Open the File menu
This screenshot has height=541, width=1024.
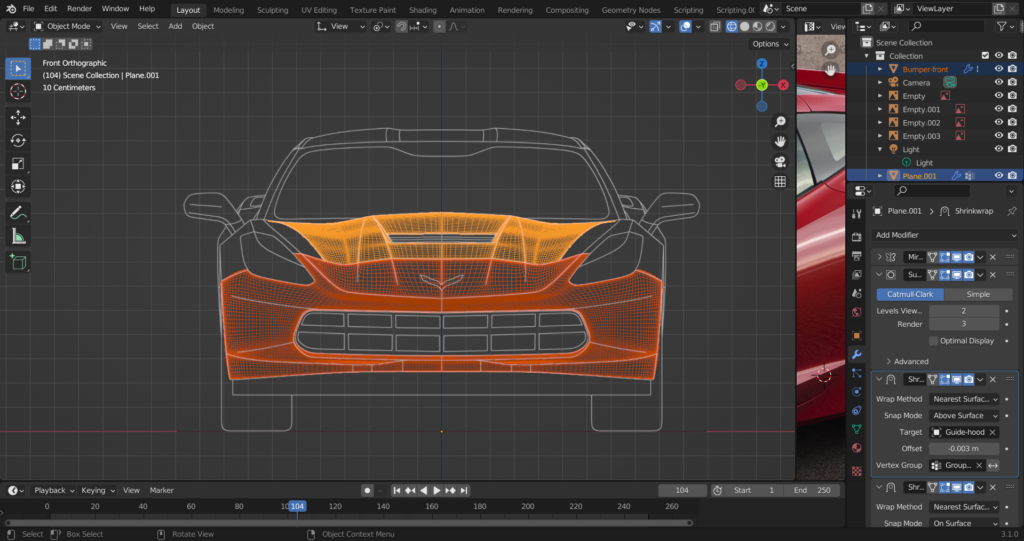[x=28, y=8]
